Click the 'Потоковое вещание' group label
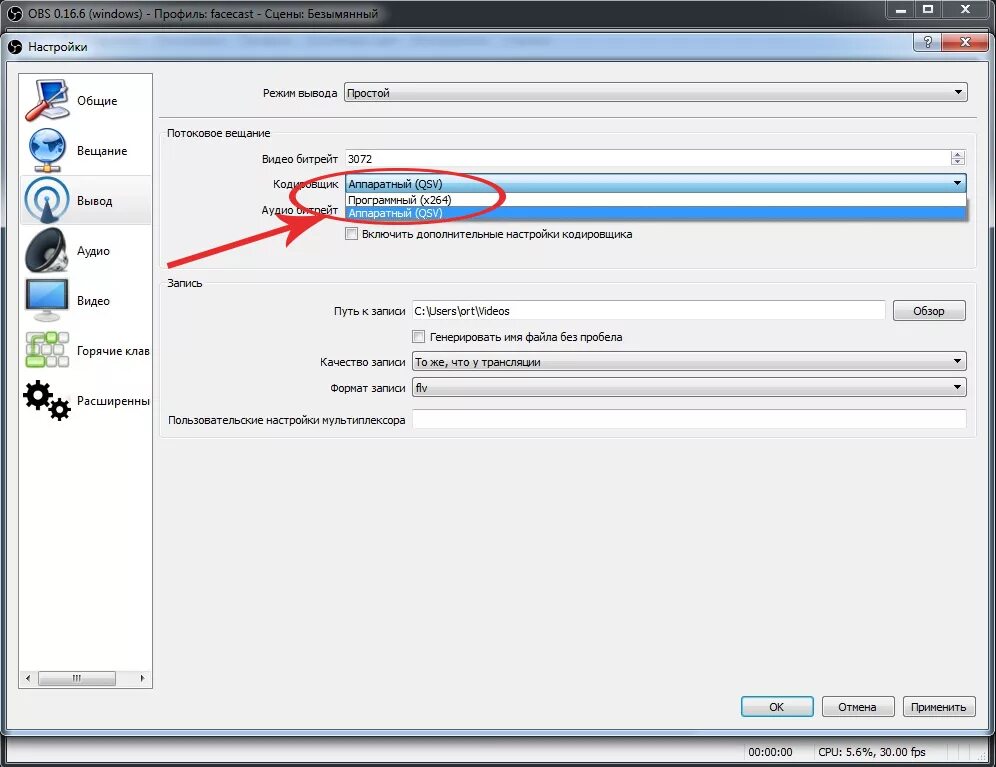The height and width of the screenshot is (767, 996). [219, 133]
